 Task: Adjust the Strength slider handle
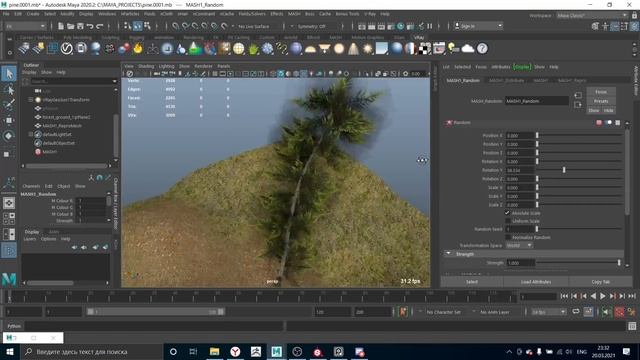pos(619,263)
